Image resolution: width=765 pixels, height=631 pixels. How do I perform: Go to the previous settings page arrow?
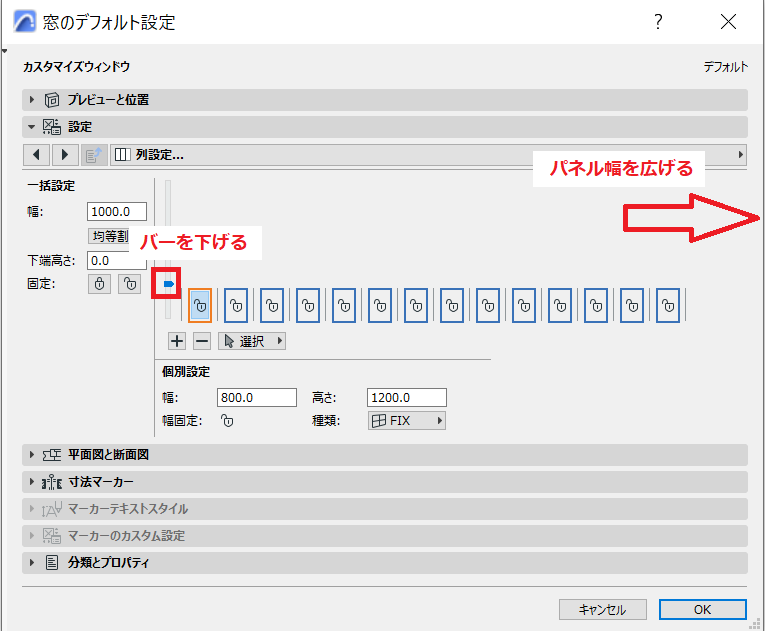pyautogui.click(x=37, y=155)
